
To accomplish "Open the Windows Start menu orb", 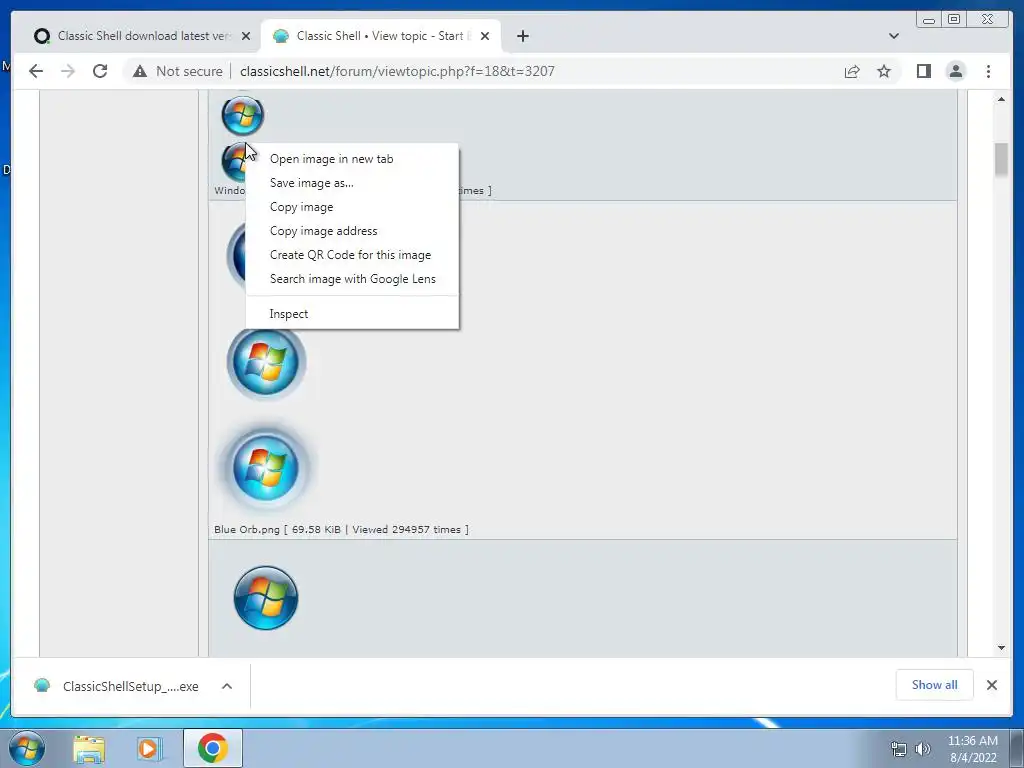I will 26,748.
